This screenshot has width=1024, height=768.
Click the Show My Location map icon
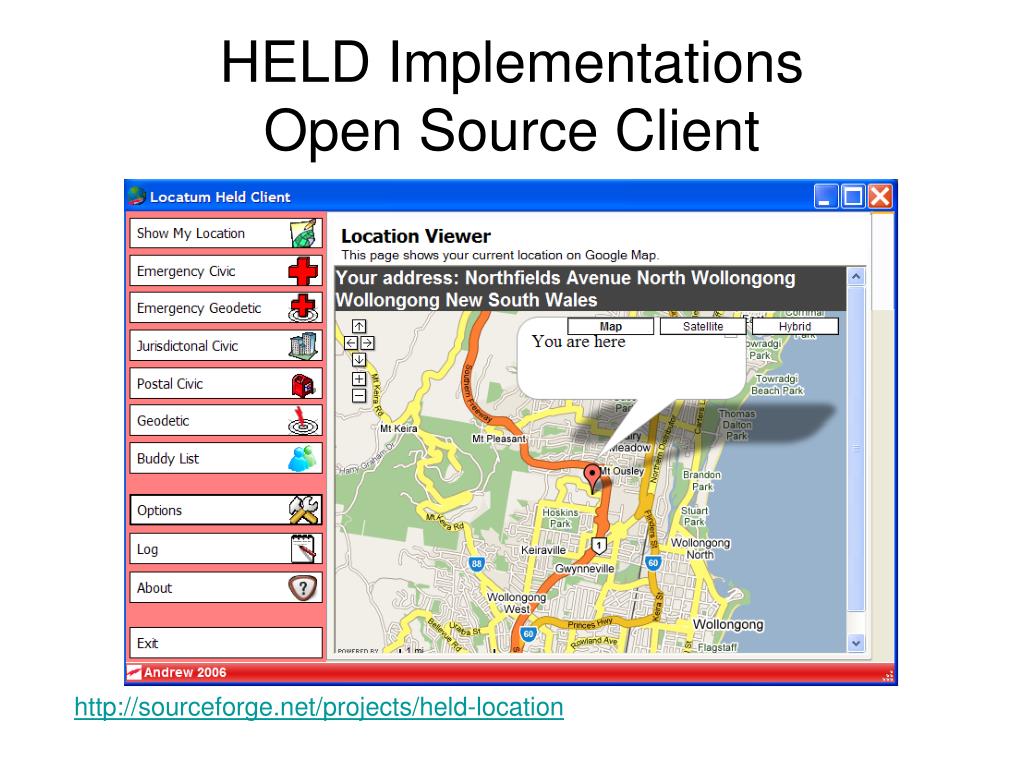click(305, 233)
